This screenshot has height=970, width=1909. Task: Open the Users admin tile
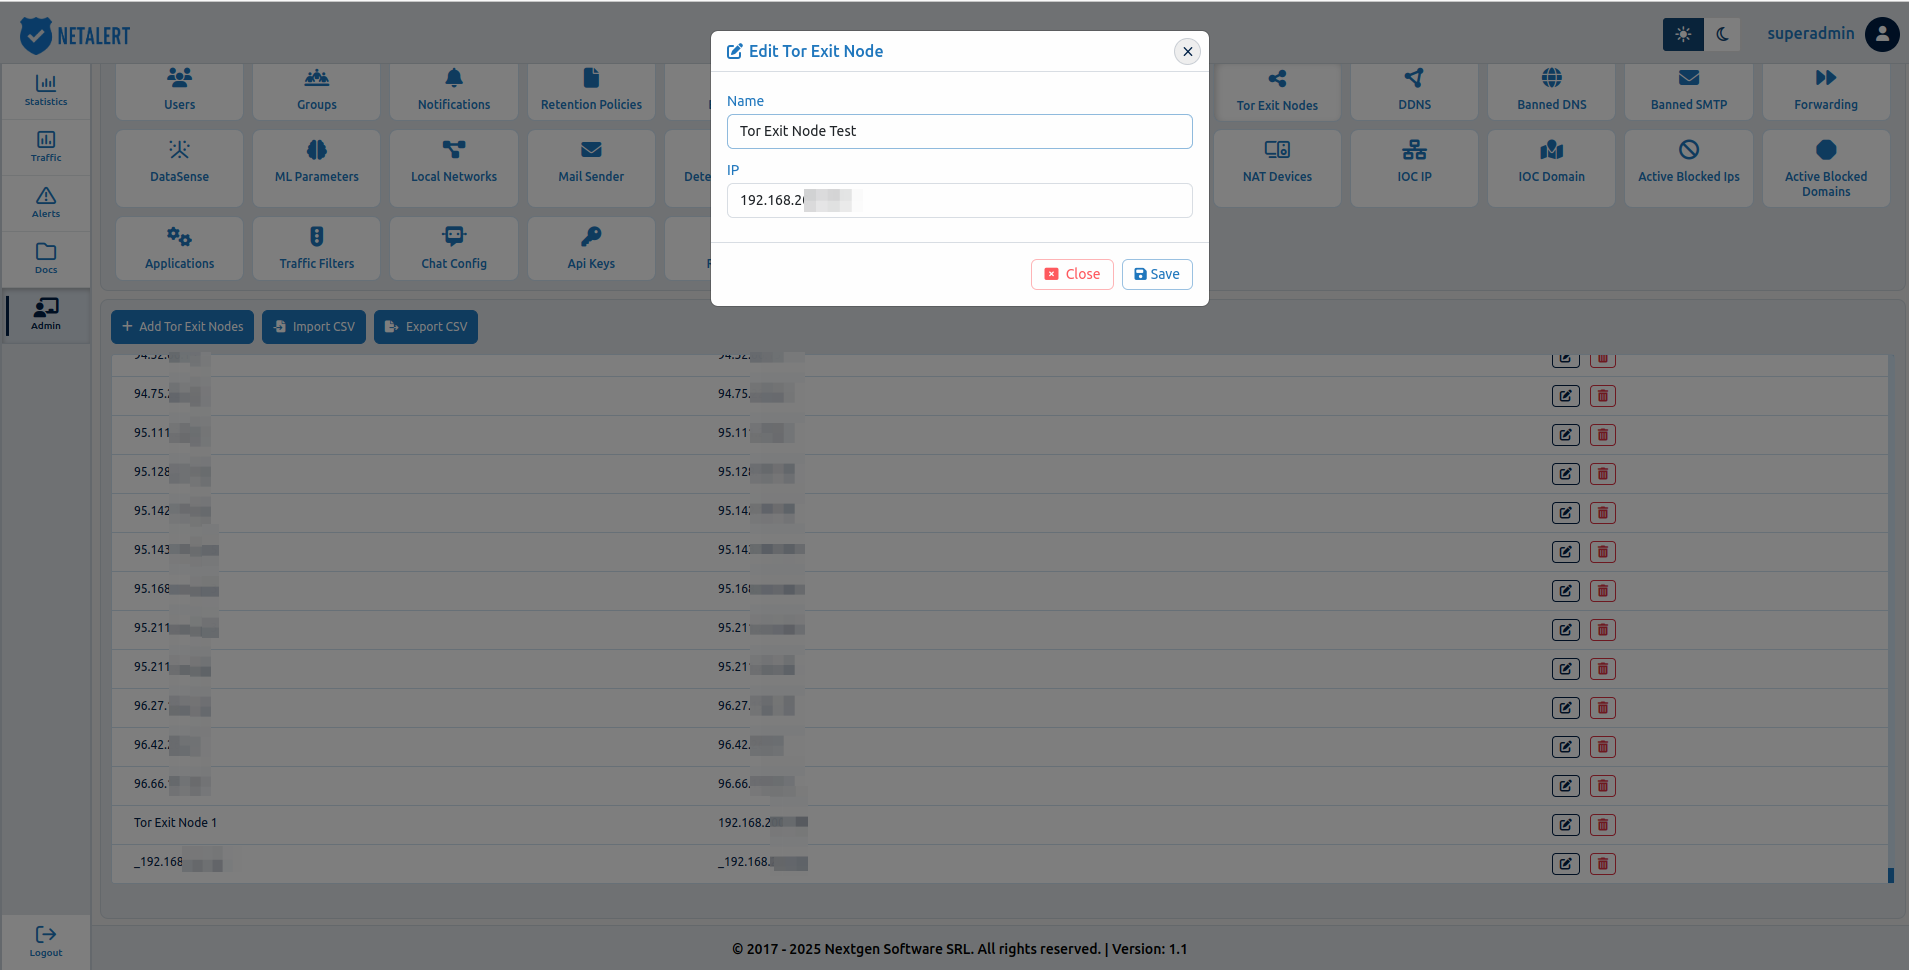(x=179, y=90)
